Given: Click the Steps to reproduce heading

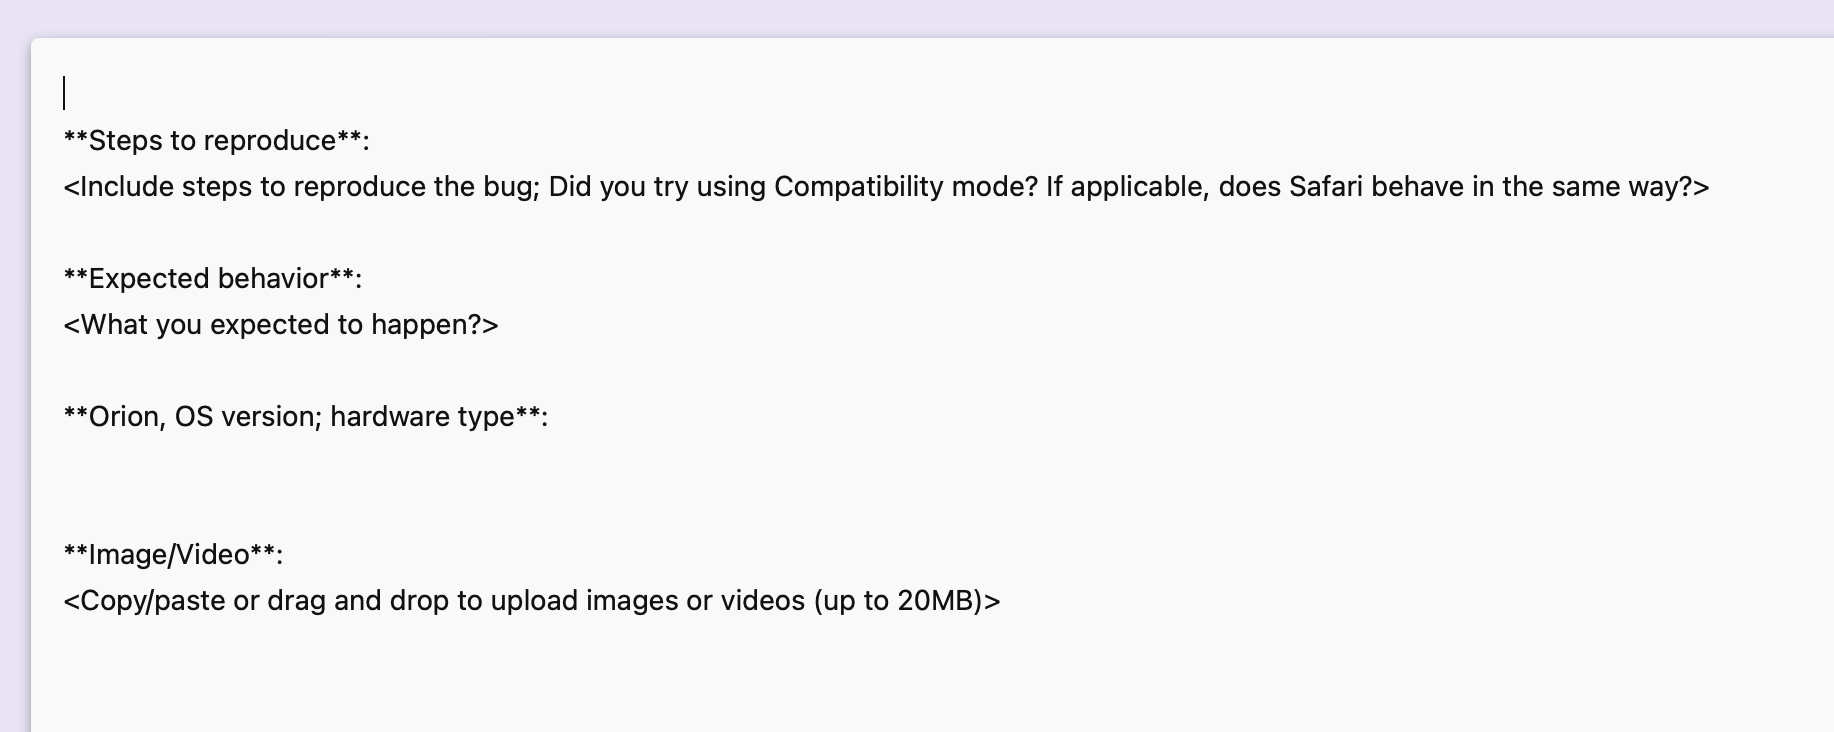Looking at the screenshot, I should pyautogui.click(x=216, y=141).
